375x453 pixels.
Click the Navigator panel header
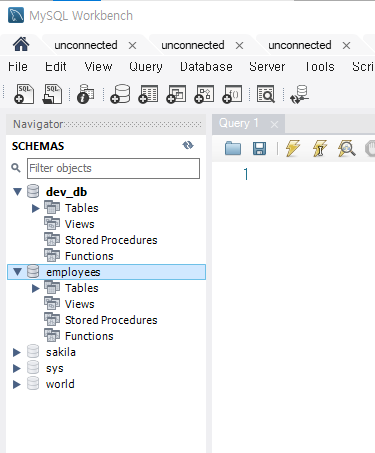106,124
